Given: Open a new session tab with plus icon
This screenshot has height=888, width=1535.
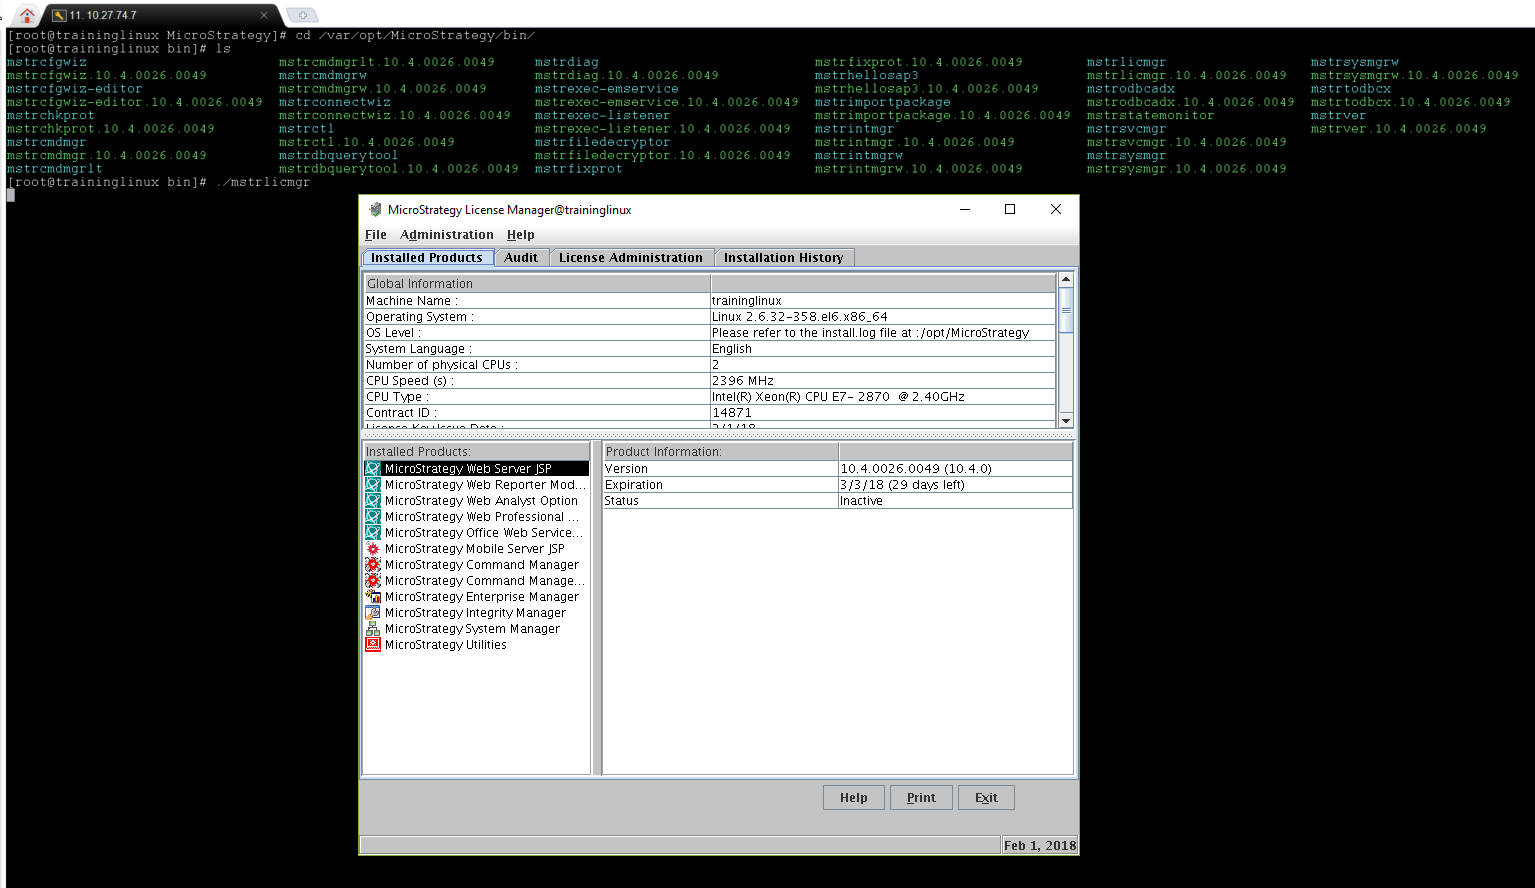Looking at the screenshot, I should click(302, 15).
